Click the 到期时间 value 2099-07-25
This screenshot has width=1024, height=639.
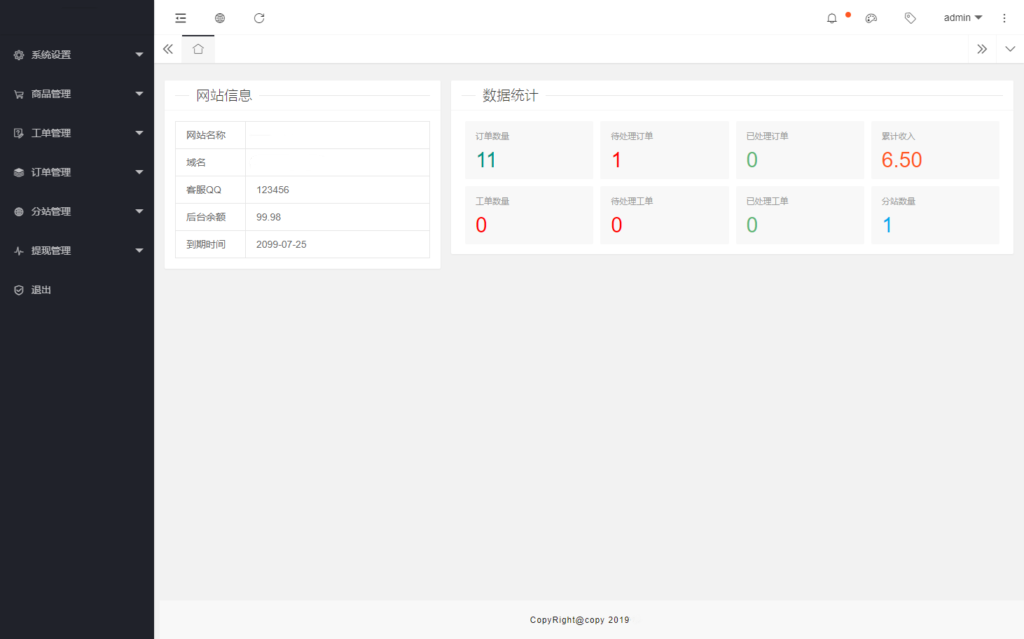click(281, 244)
